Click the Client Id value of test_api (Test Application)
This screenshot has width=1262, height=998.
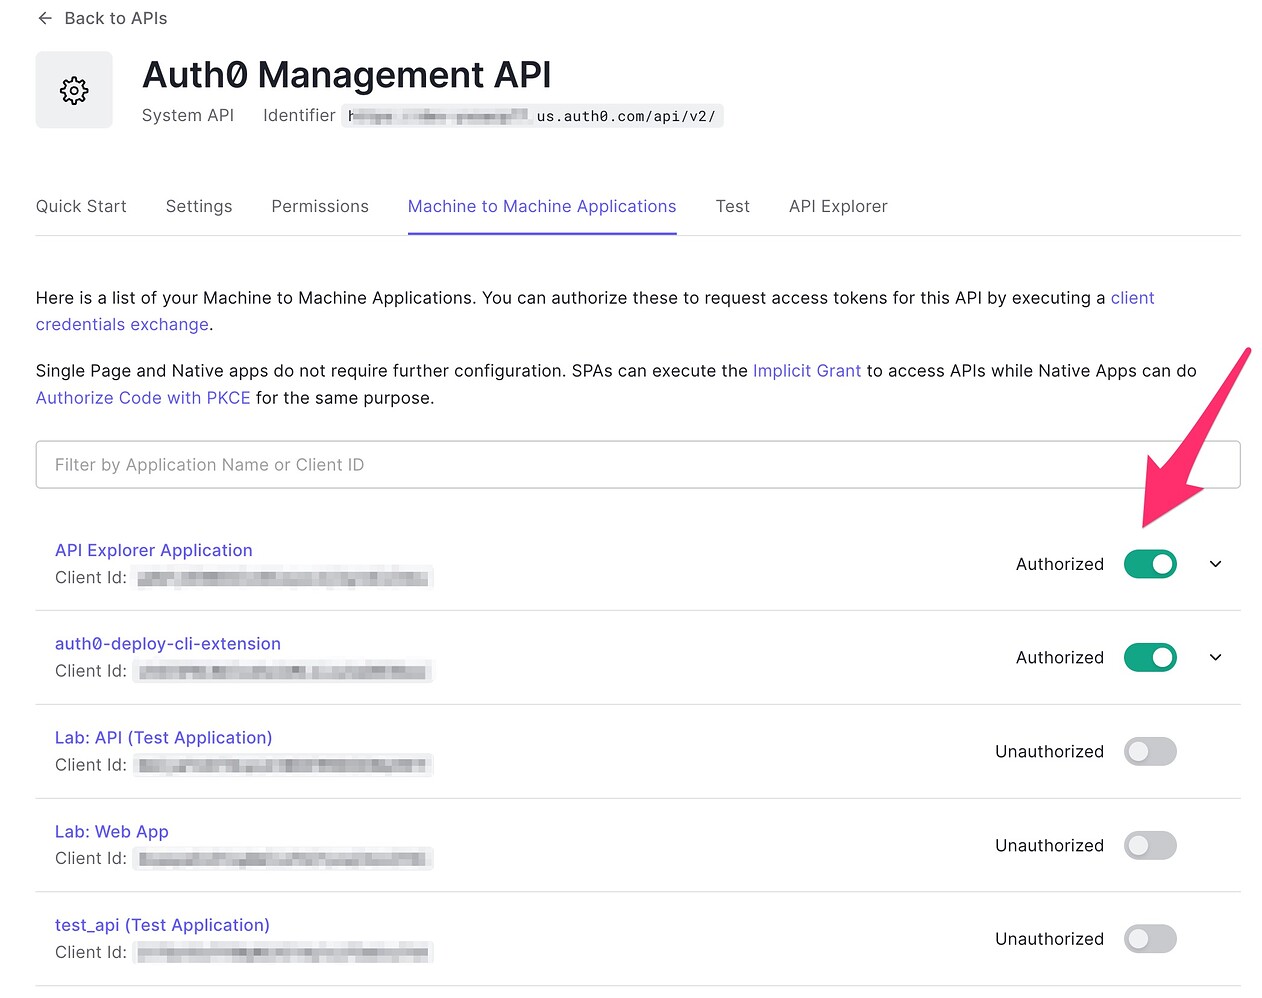283,953
